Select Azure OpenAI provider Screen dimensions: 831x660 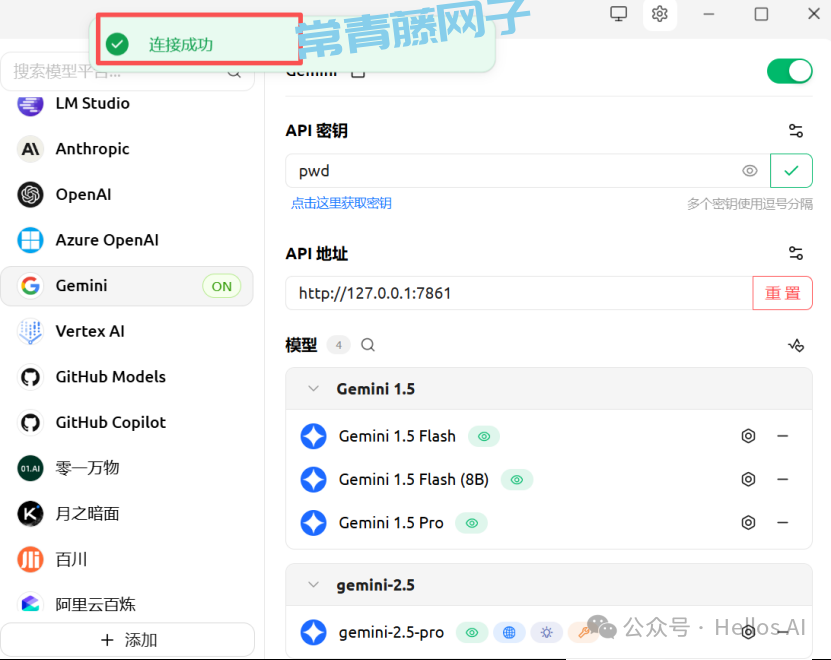107,240
